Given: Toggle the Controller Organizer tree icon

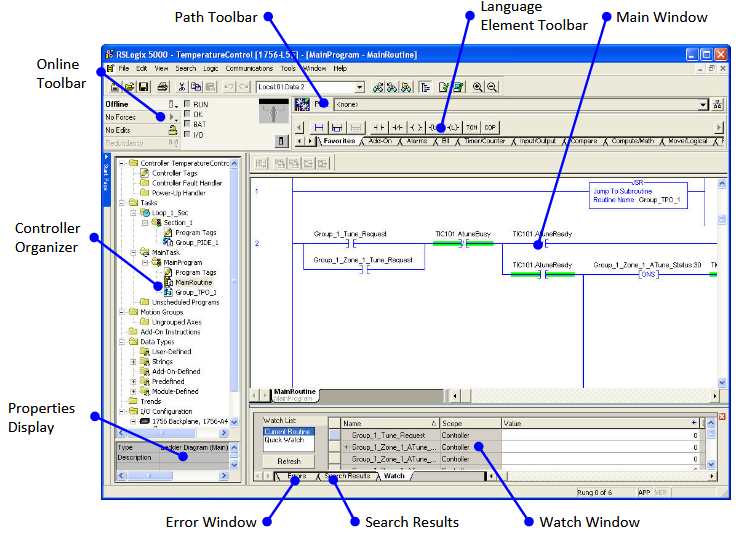Looking at the screenshot, I should click(425, 87).
